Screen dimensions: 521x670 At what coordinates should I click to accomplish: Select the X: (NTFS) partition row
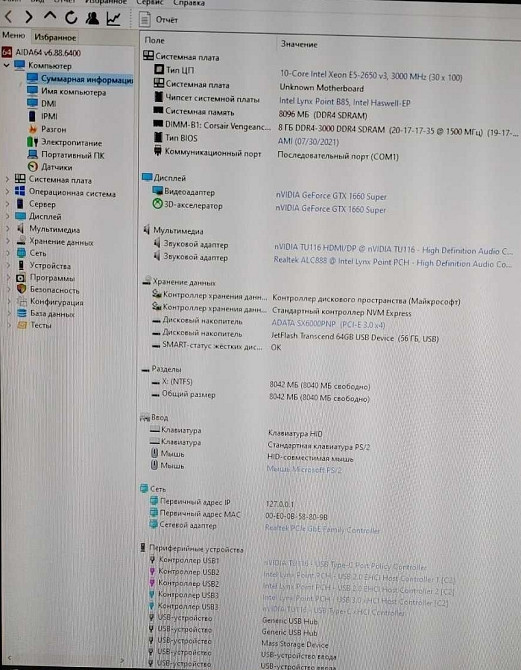point(260,384)
